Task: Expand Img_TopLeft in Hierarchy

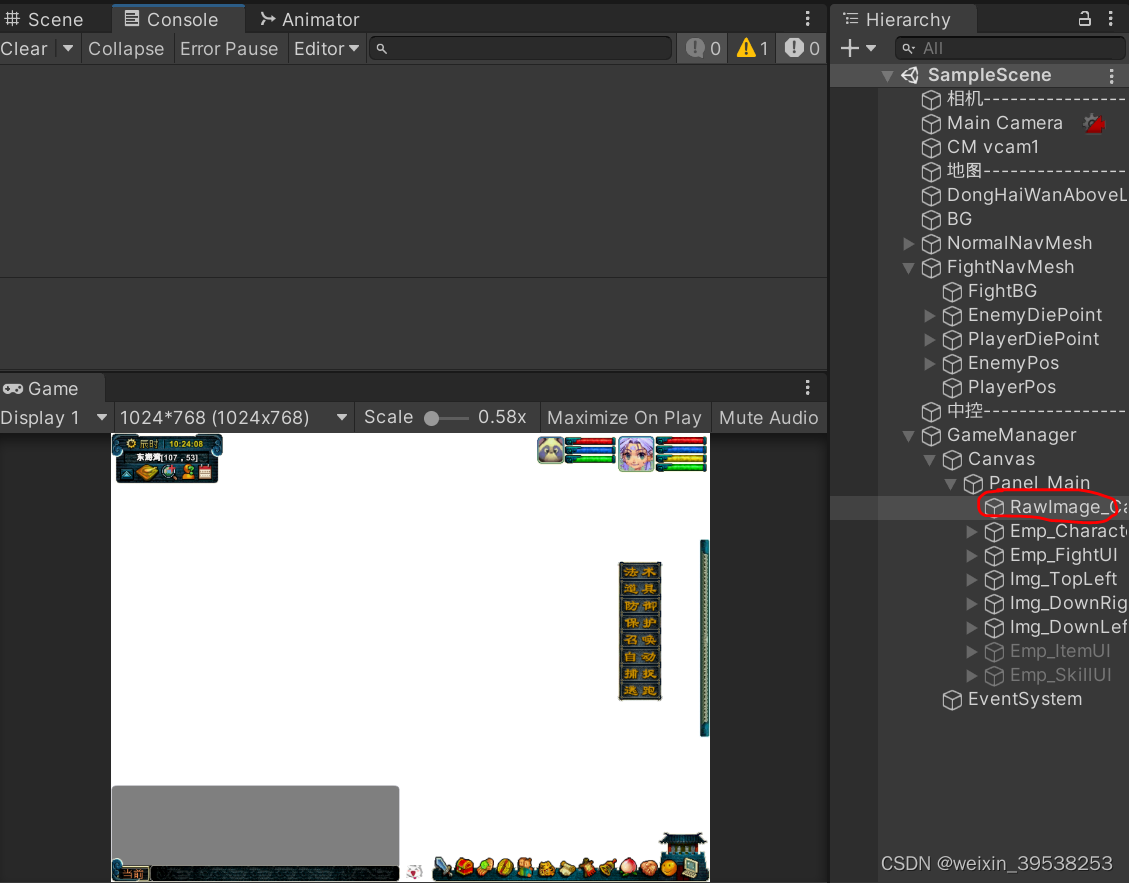Action: point(971,580)
